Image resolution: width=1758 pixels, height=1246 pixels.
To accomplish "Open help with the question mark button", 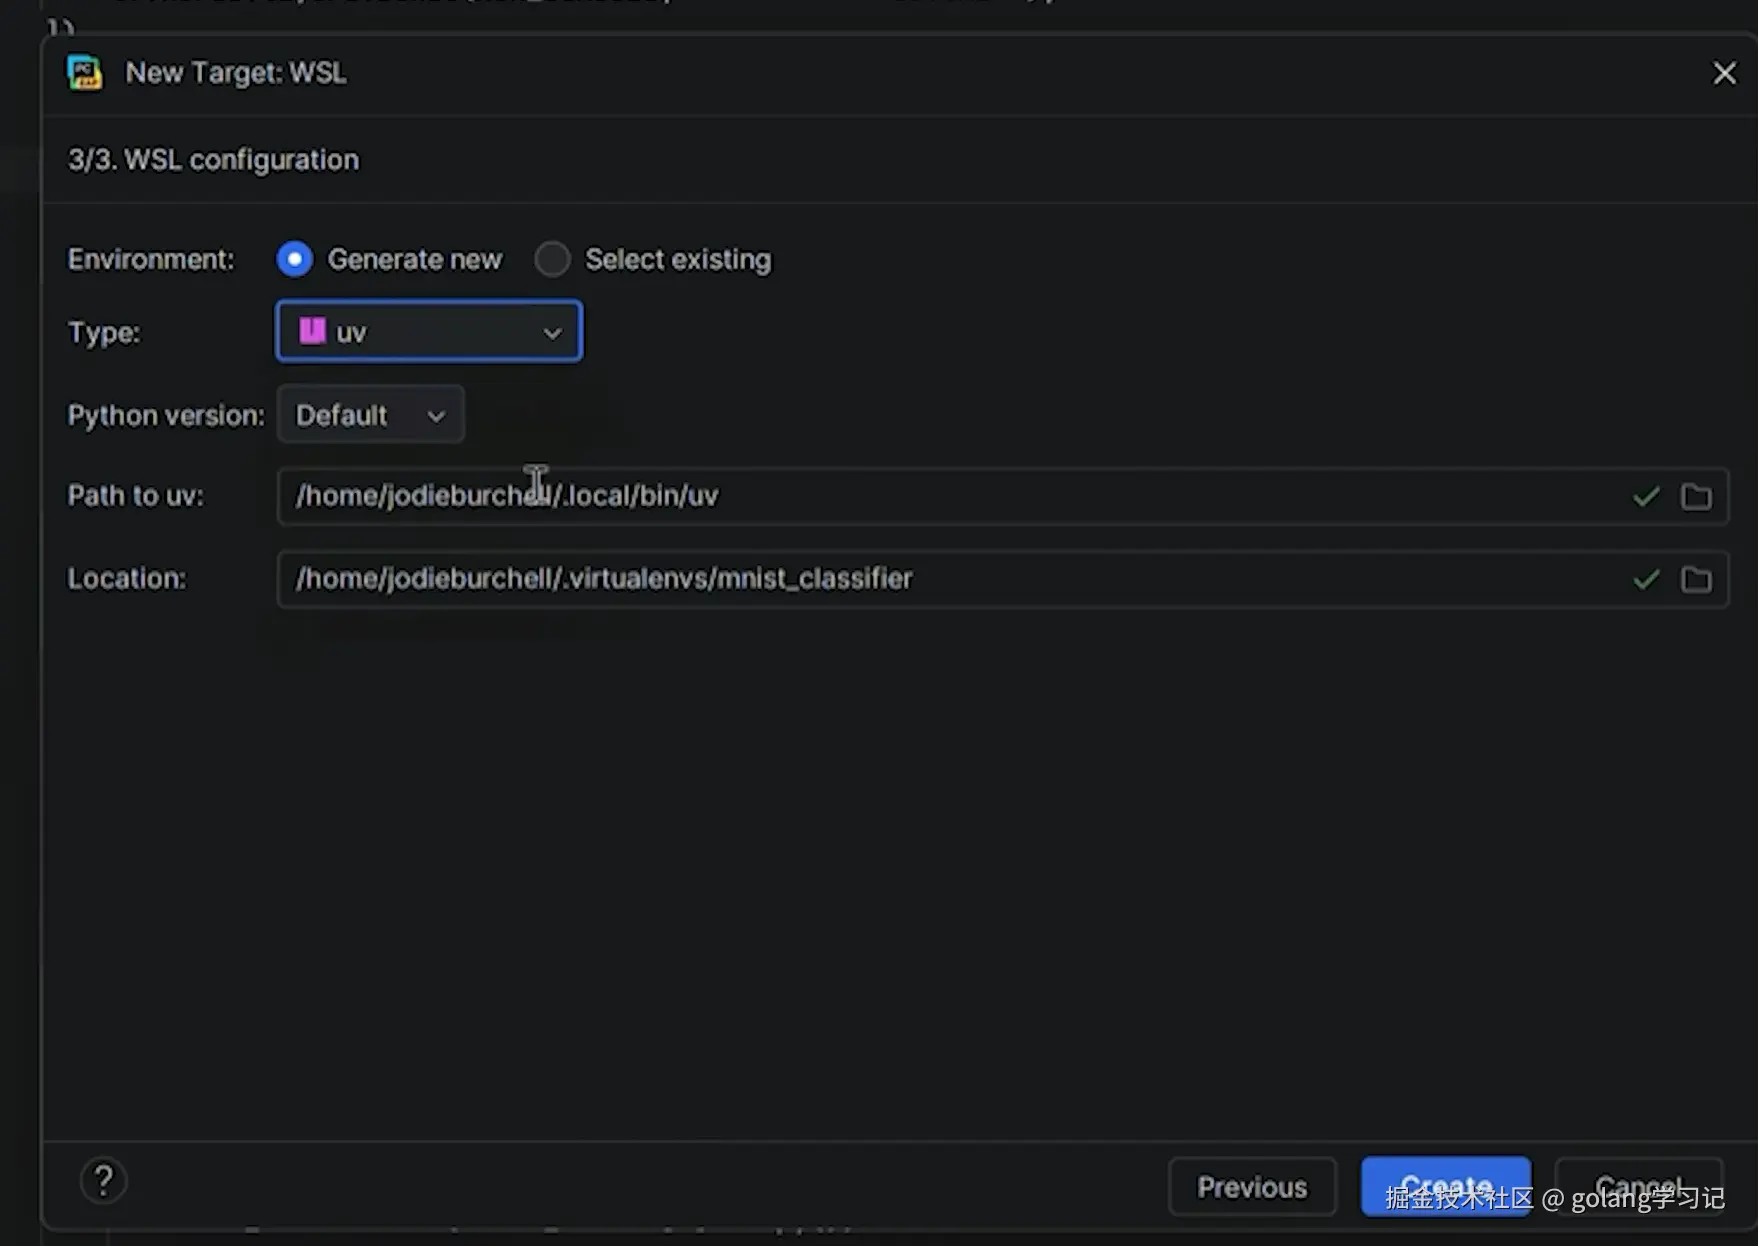I will click(x=103, y=1180).
